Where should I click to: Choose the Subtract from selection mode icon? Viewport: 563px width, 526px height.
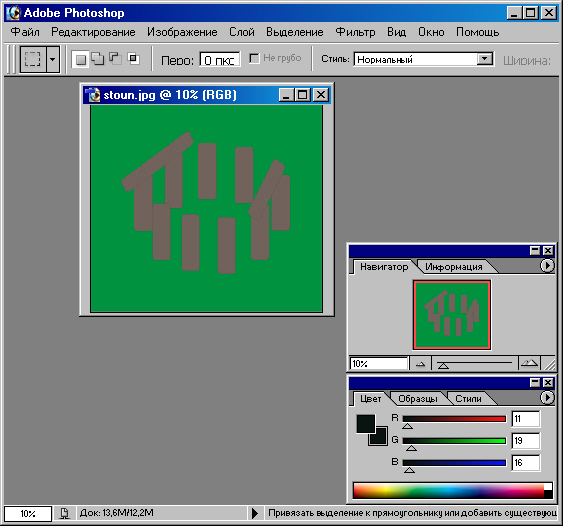click(115, 58)
